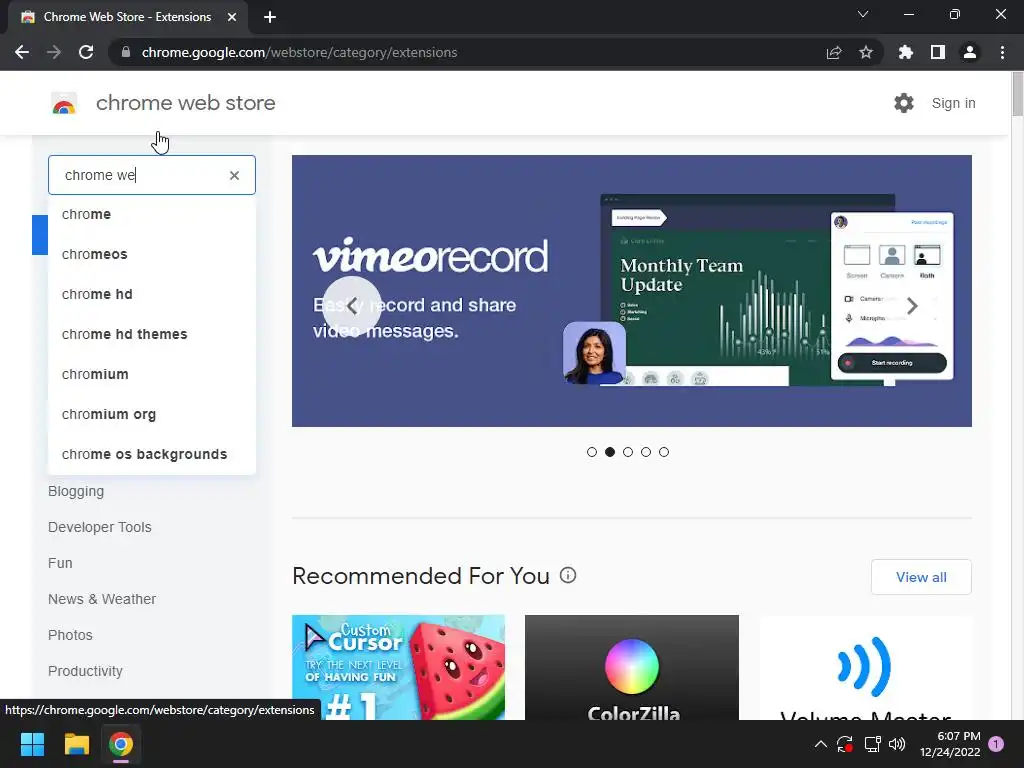The image size is (1024, 768).
Task: Toggle the browser side panel icon
Action: pos(938,52)
